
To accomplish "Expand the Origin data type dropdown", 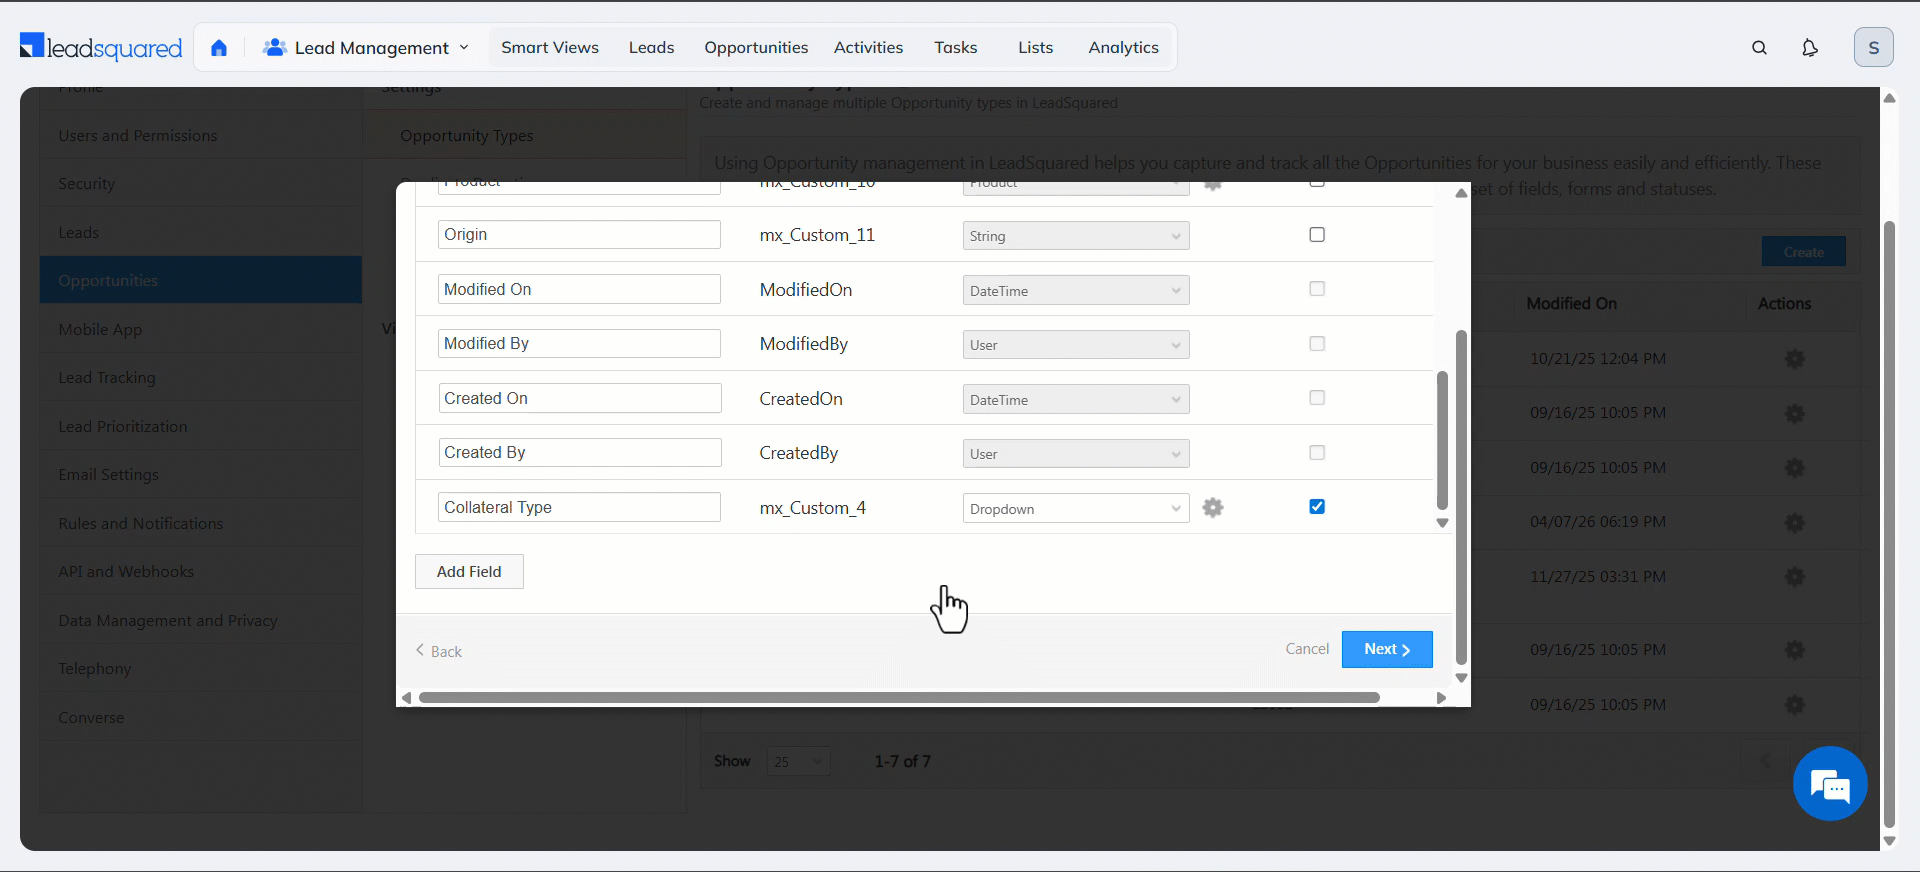I will [x=1075, y=236].
